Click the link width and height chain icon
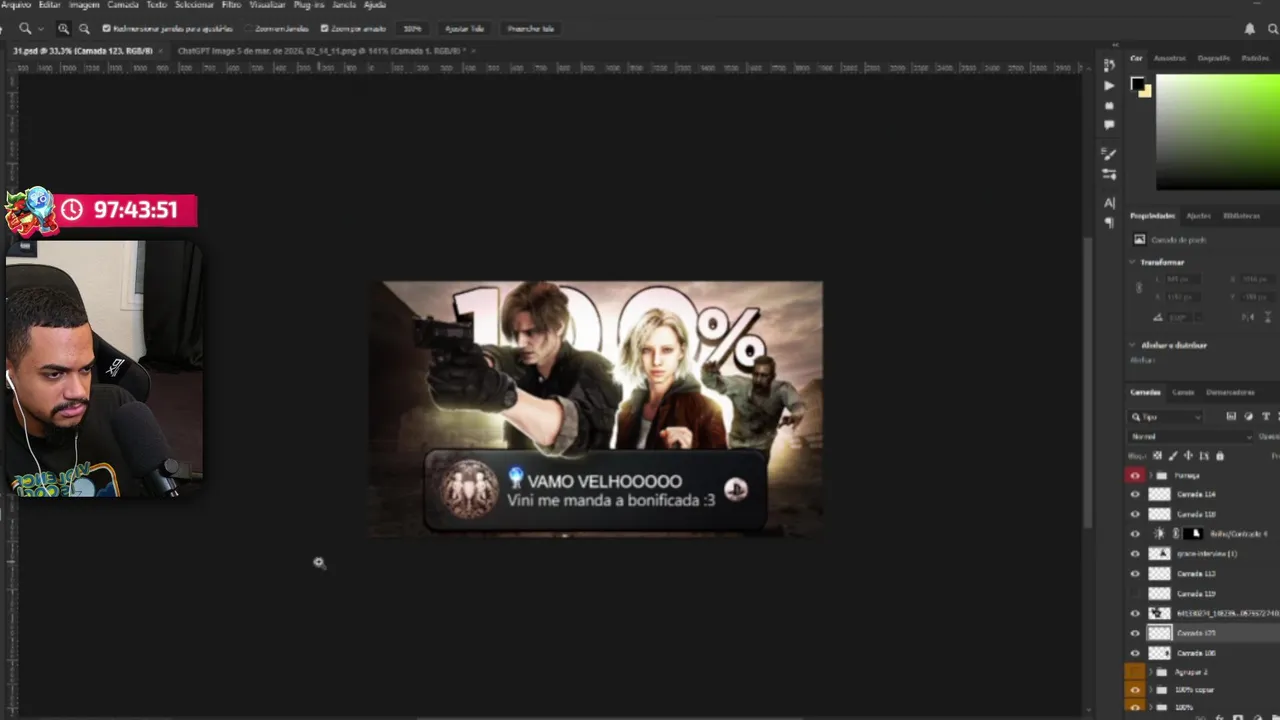 point(1139,287)
